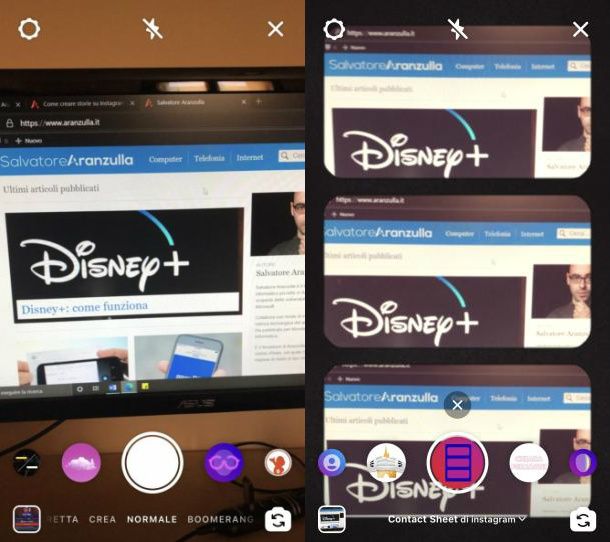Switch to NORMALE mode
This screenshot has height=542, width=610.
[152, 519]
